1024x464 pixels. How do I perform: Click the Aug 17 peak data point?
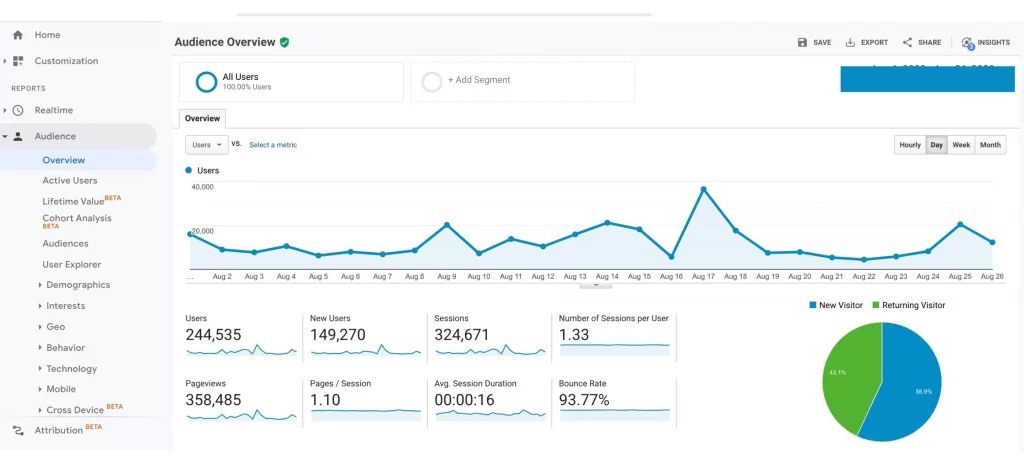point(703,190)
